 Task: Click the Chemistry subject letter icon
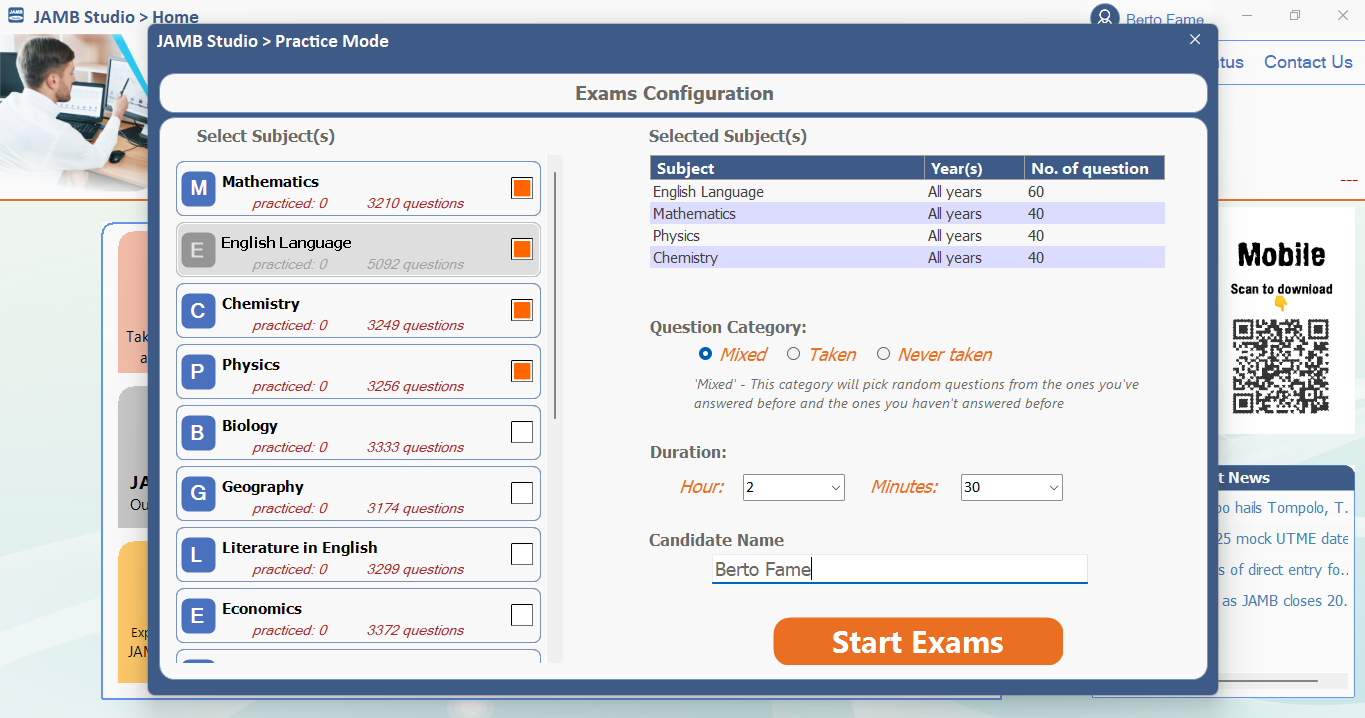tap(198, 310)
